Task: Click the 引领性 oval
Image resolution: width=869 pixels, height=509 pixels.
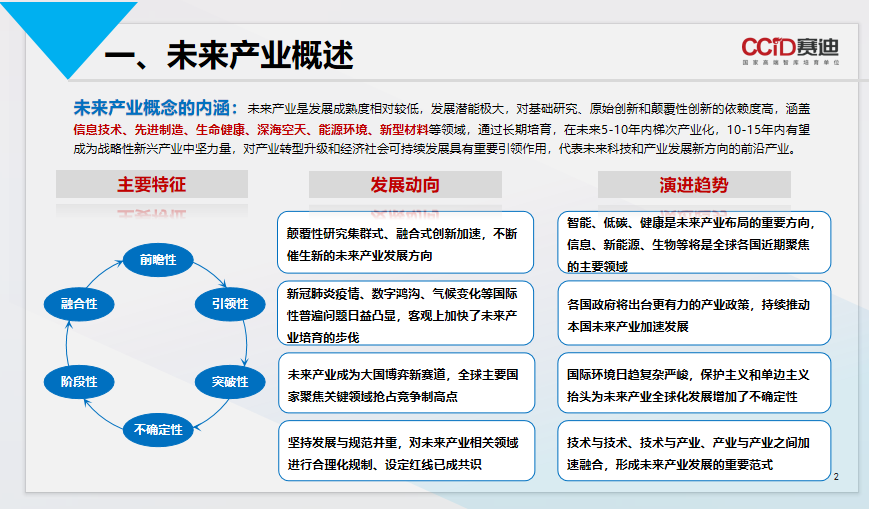Action: 230,304
